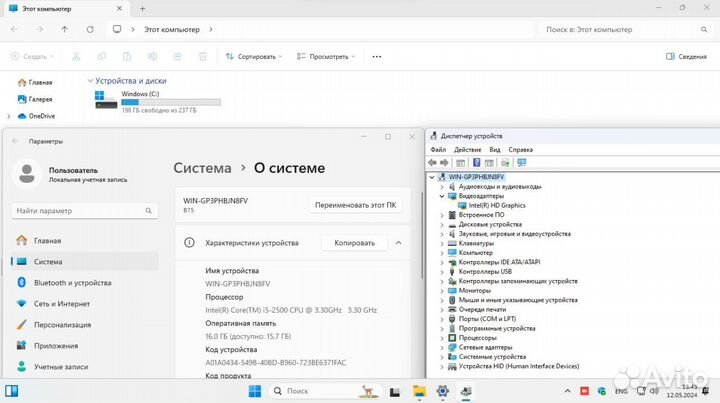The height and width of the screenshot is (403, 720).
Task: Expand the Сетевые адаптеры node
Action: 442,347
